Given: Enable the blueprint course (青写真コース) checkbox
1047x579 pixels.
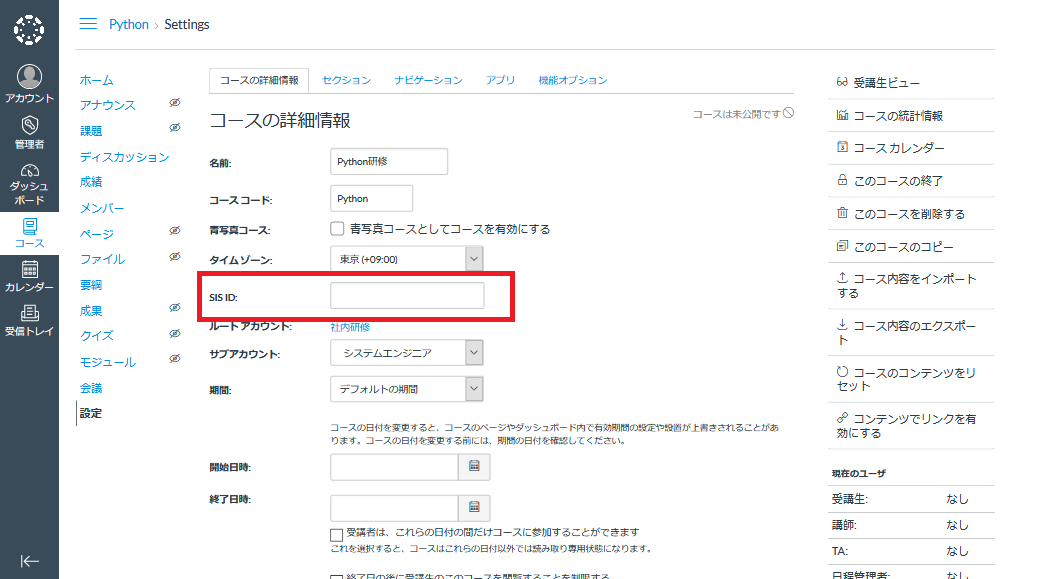Looking at the screenshot, I should (338, 229).
